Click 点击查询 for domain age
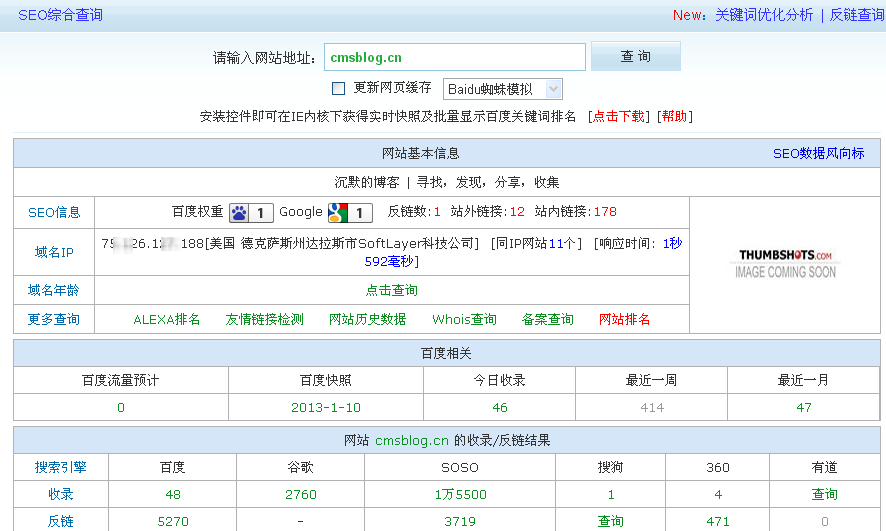 pyautogui.click(x=392, y=290)
